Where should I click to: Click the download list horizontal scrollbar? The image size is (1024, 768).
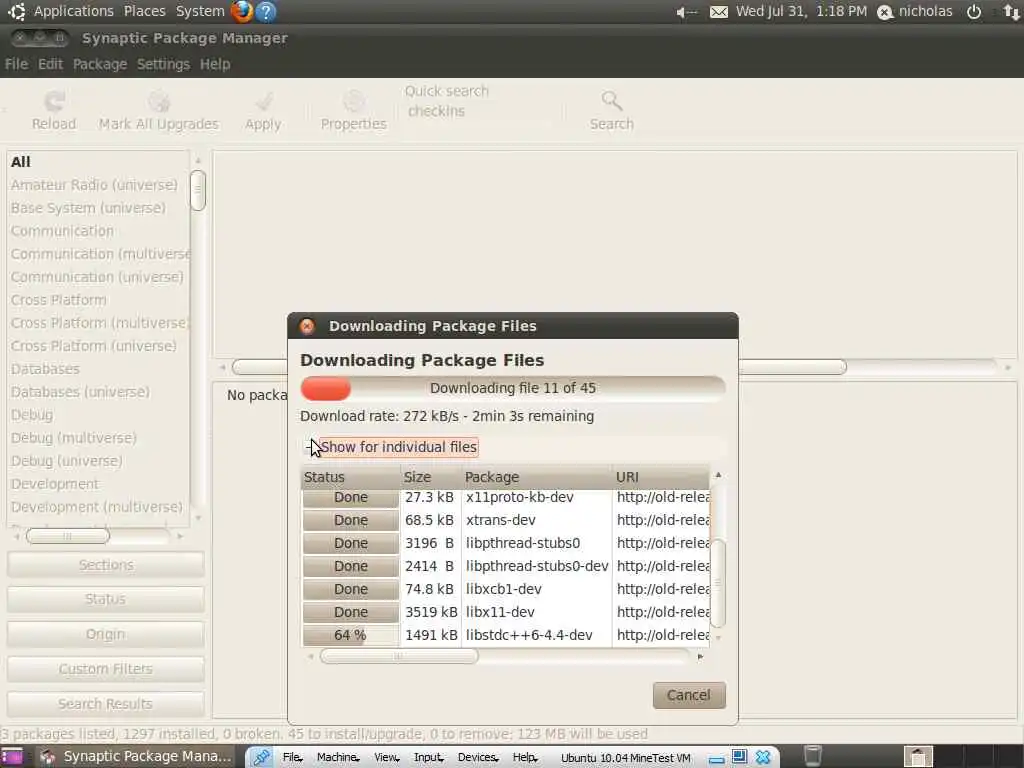[399, 656]
